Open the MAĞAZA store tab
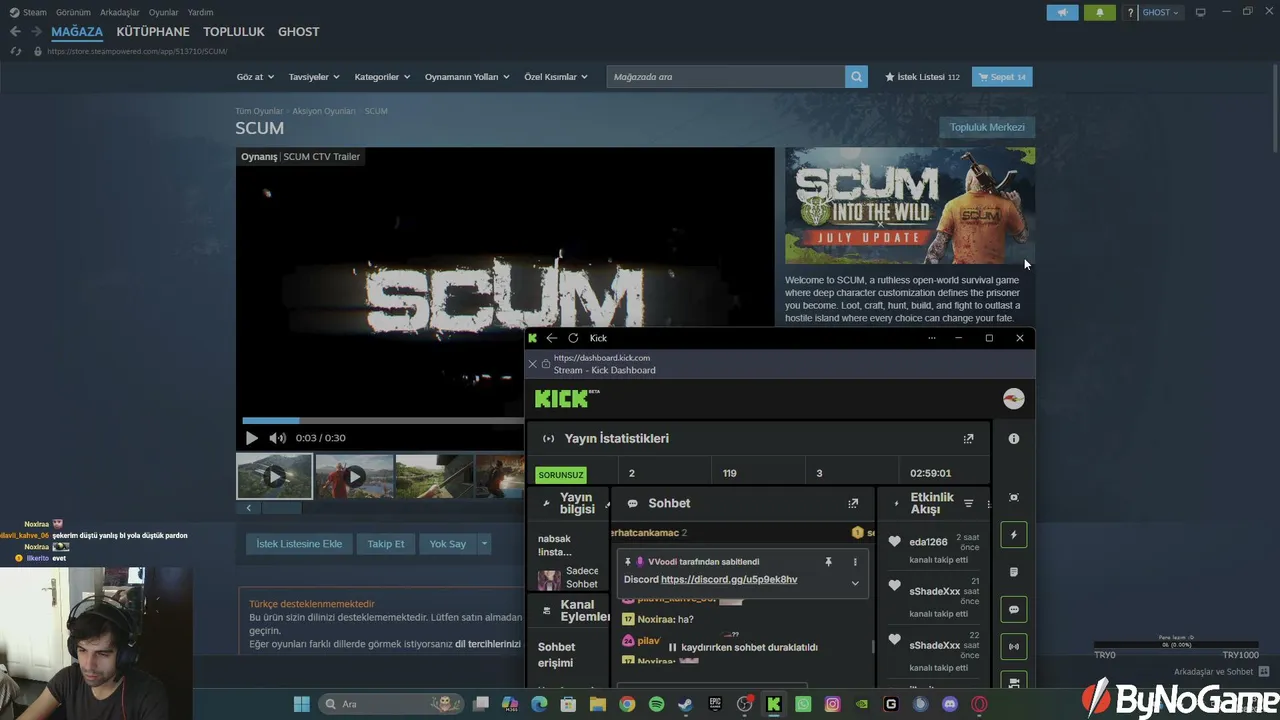The width and height of the screenshot is (1280, 720). pyautogui.click(x=77, y=32)
